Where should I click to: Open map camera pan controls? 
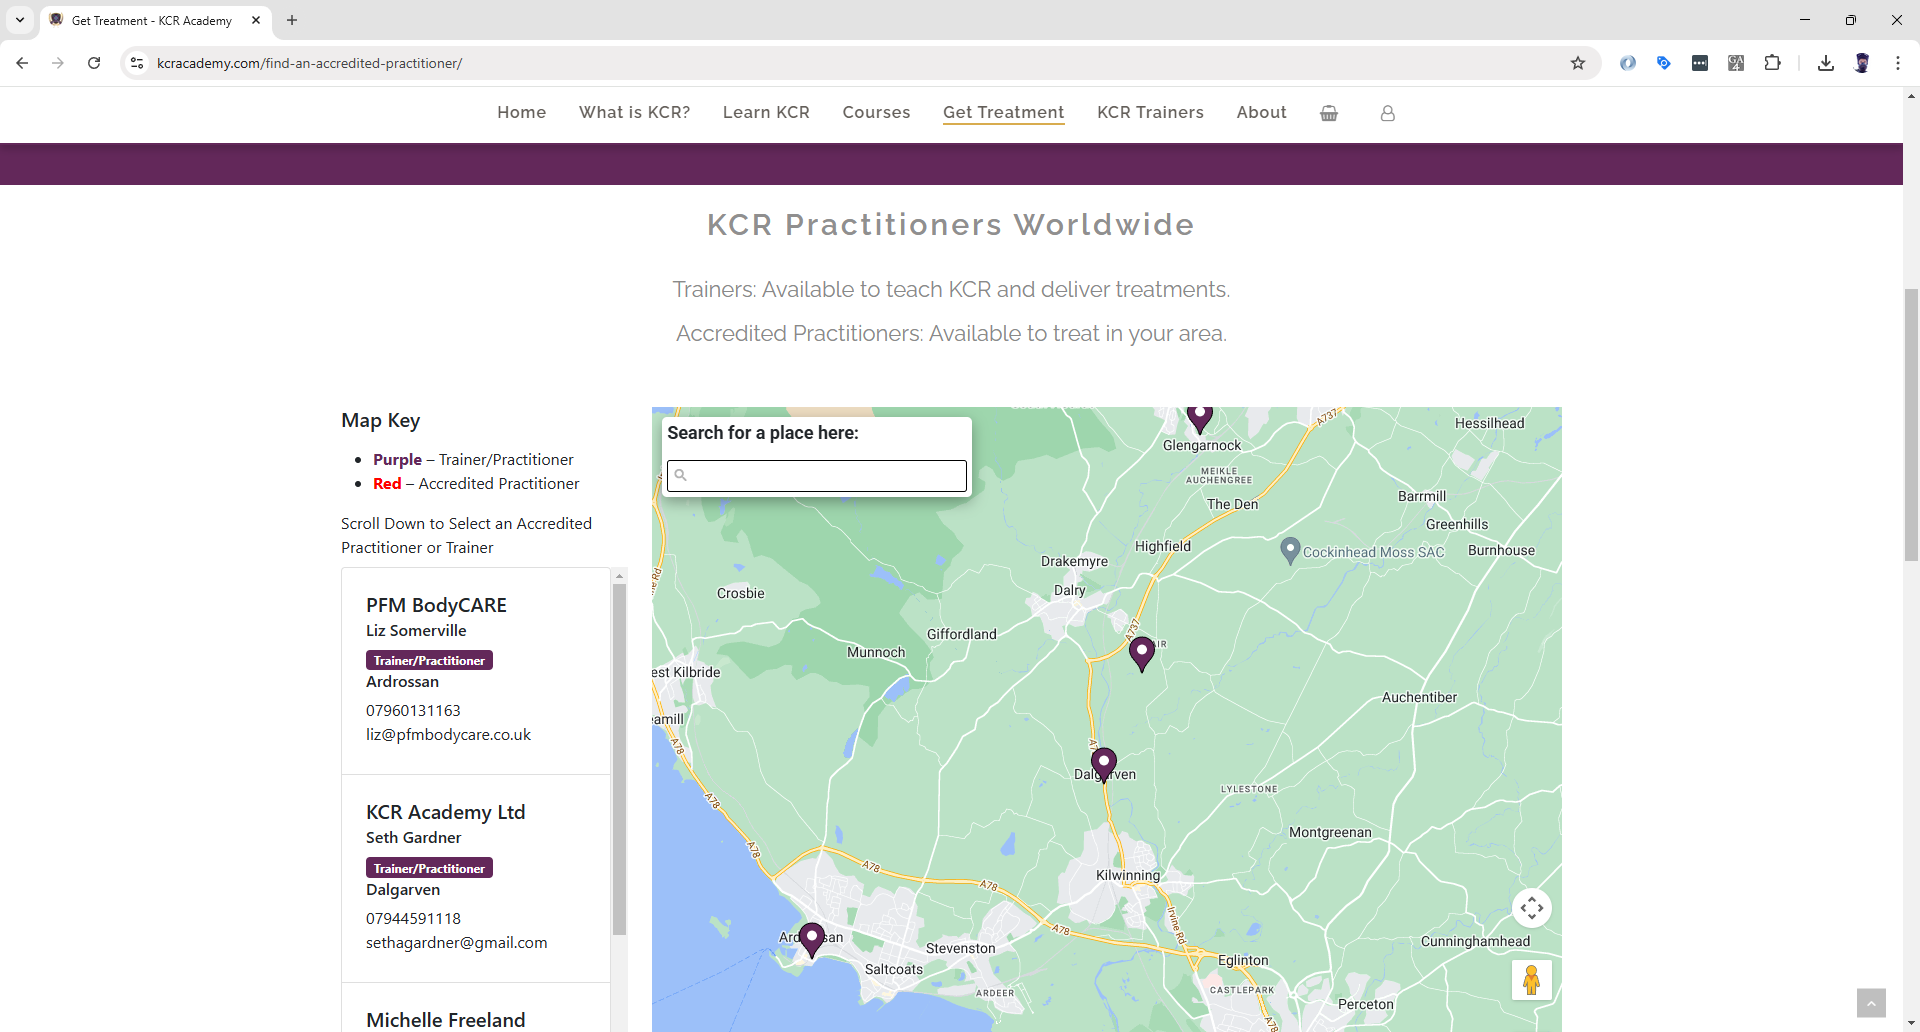[1531, 908]
